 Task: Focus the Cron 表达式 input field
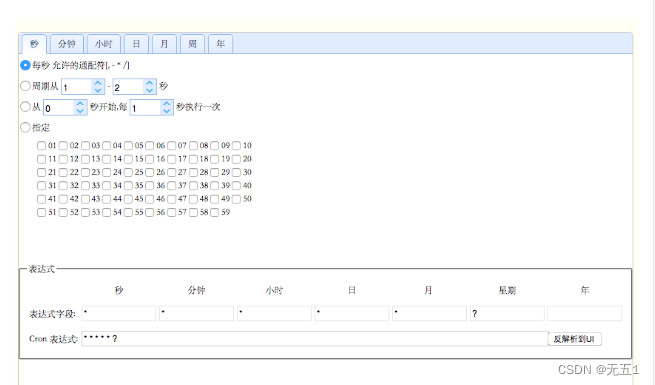[x=315, y=339]
